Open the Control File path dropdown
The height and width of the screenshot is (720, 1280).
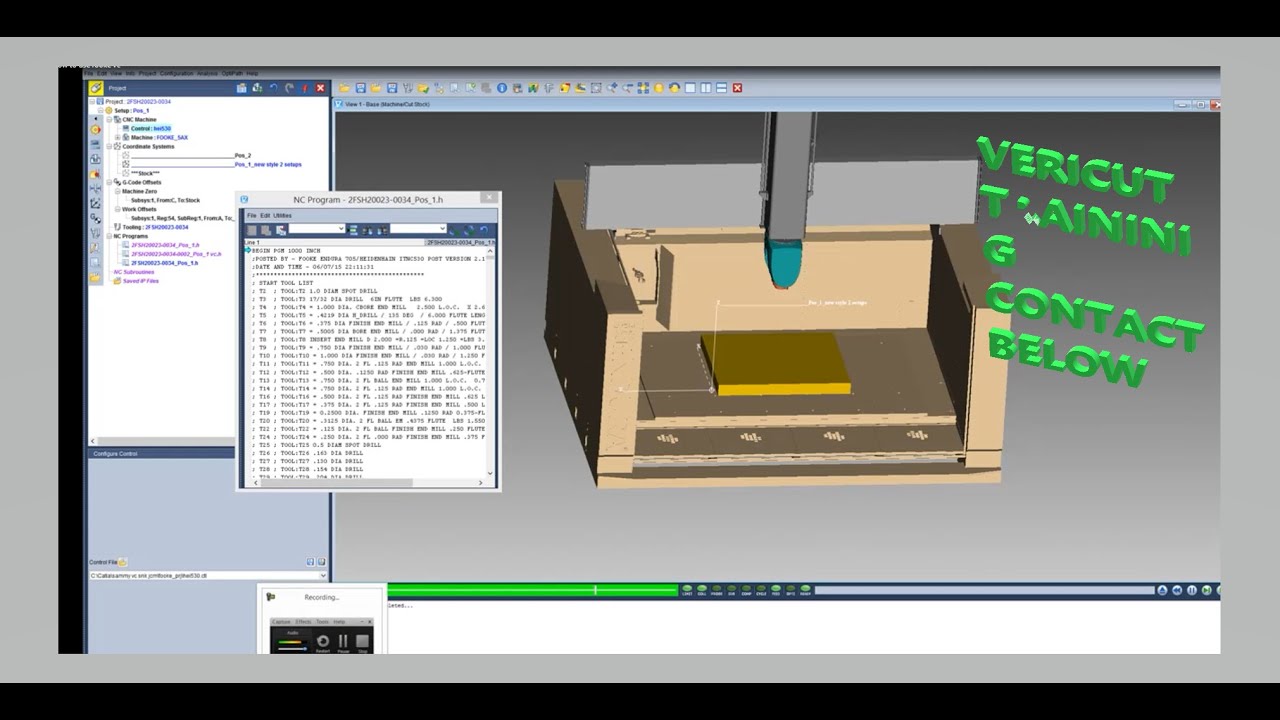click(323, 576)
